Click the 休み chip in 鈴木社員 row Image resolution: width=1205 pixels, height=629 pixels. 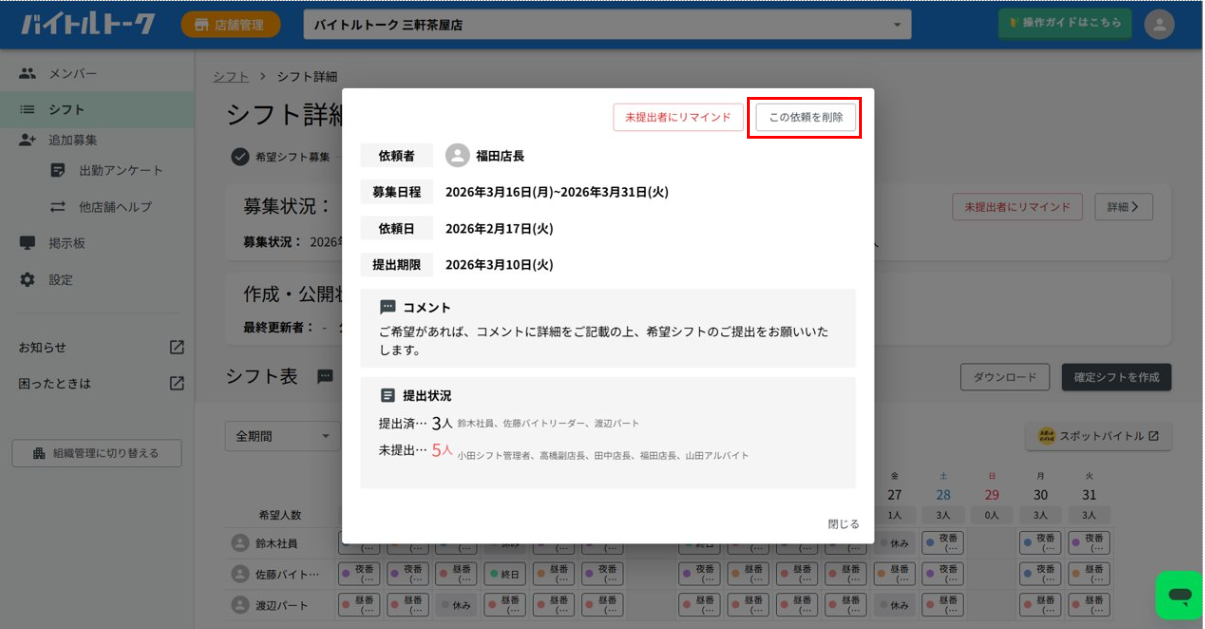[x=896, y=543]
